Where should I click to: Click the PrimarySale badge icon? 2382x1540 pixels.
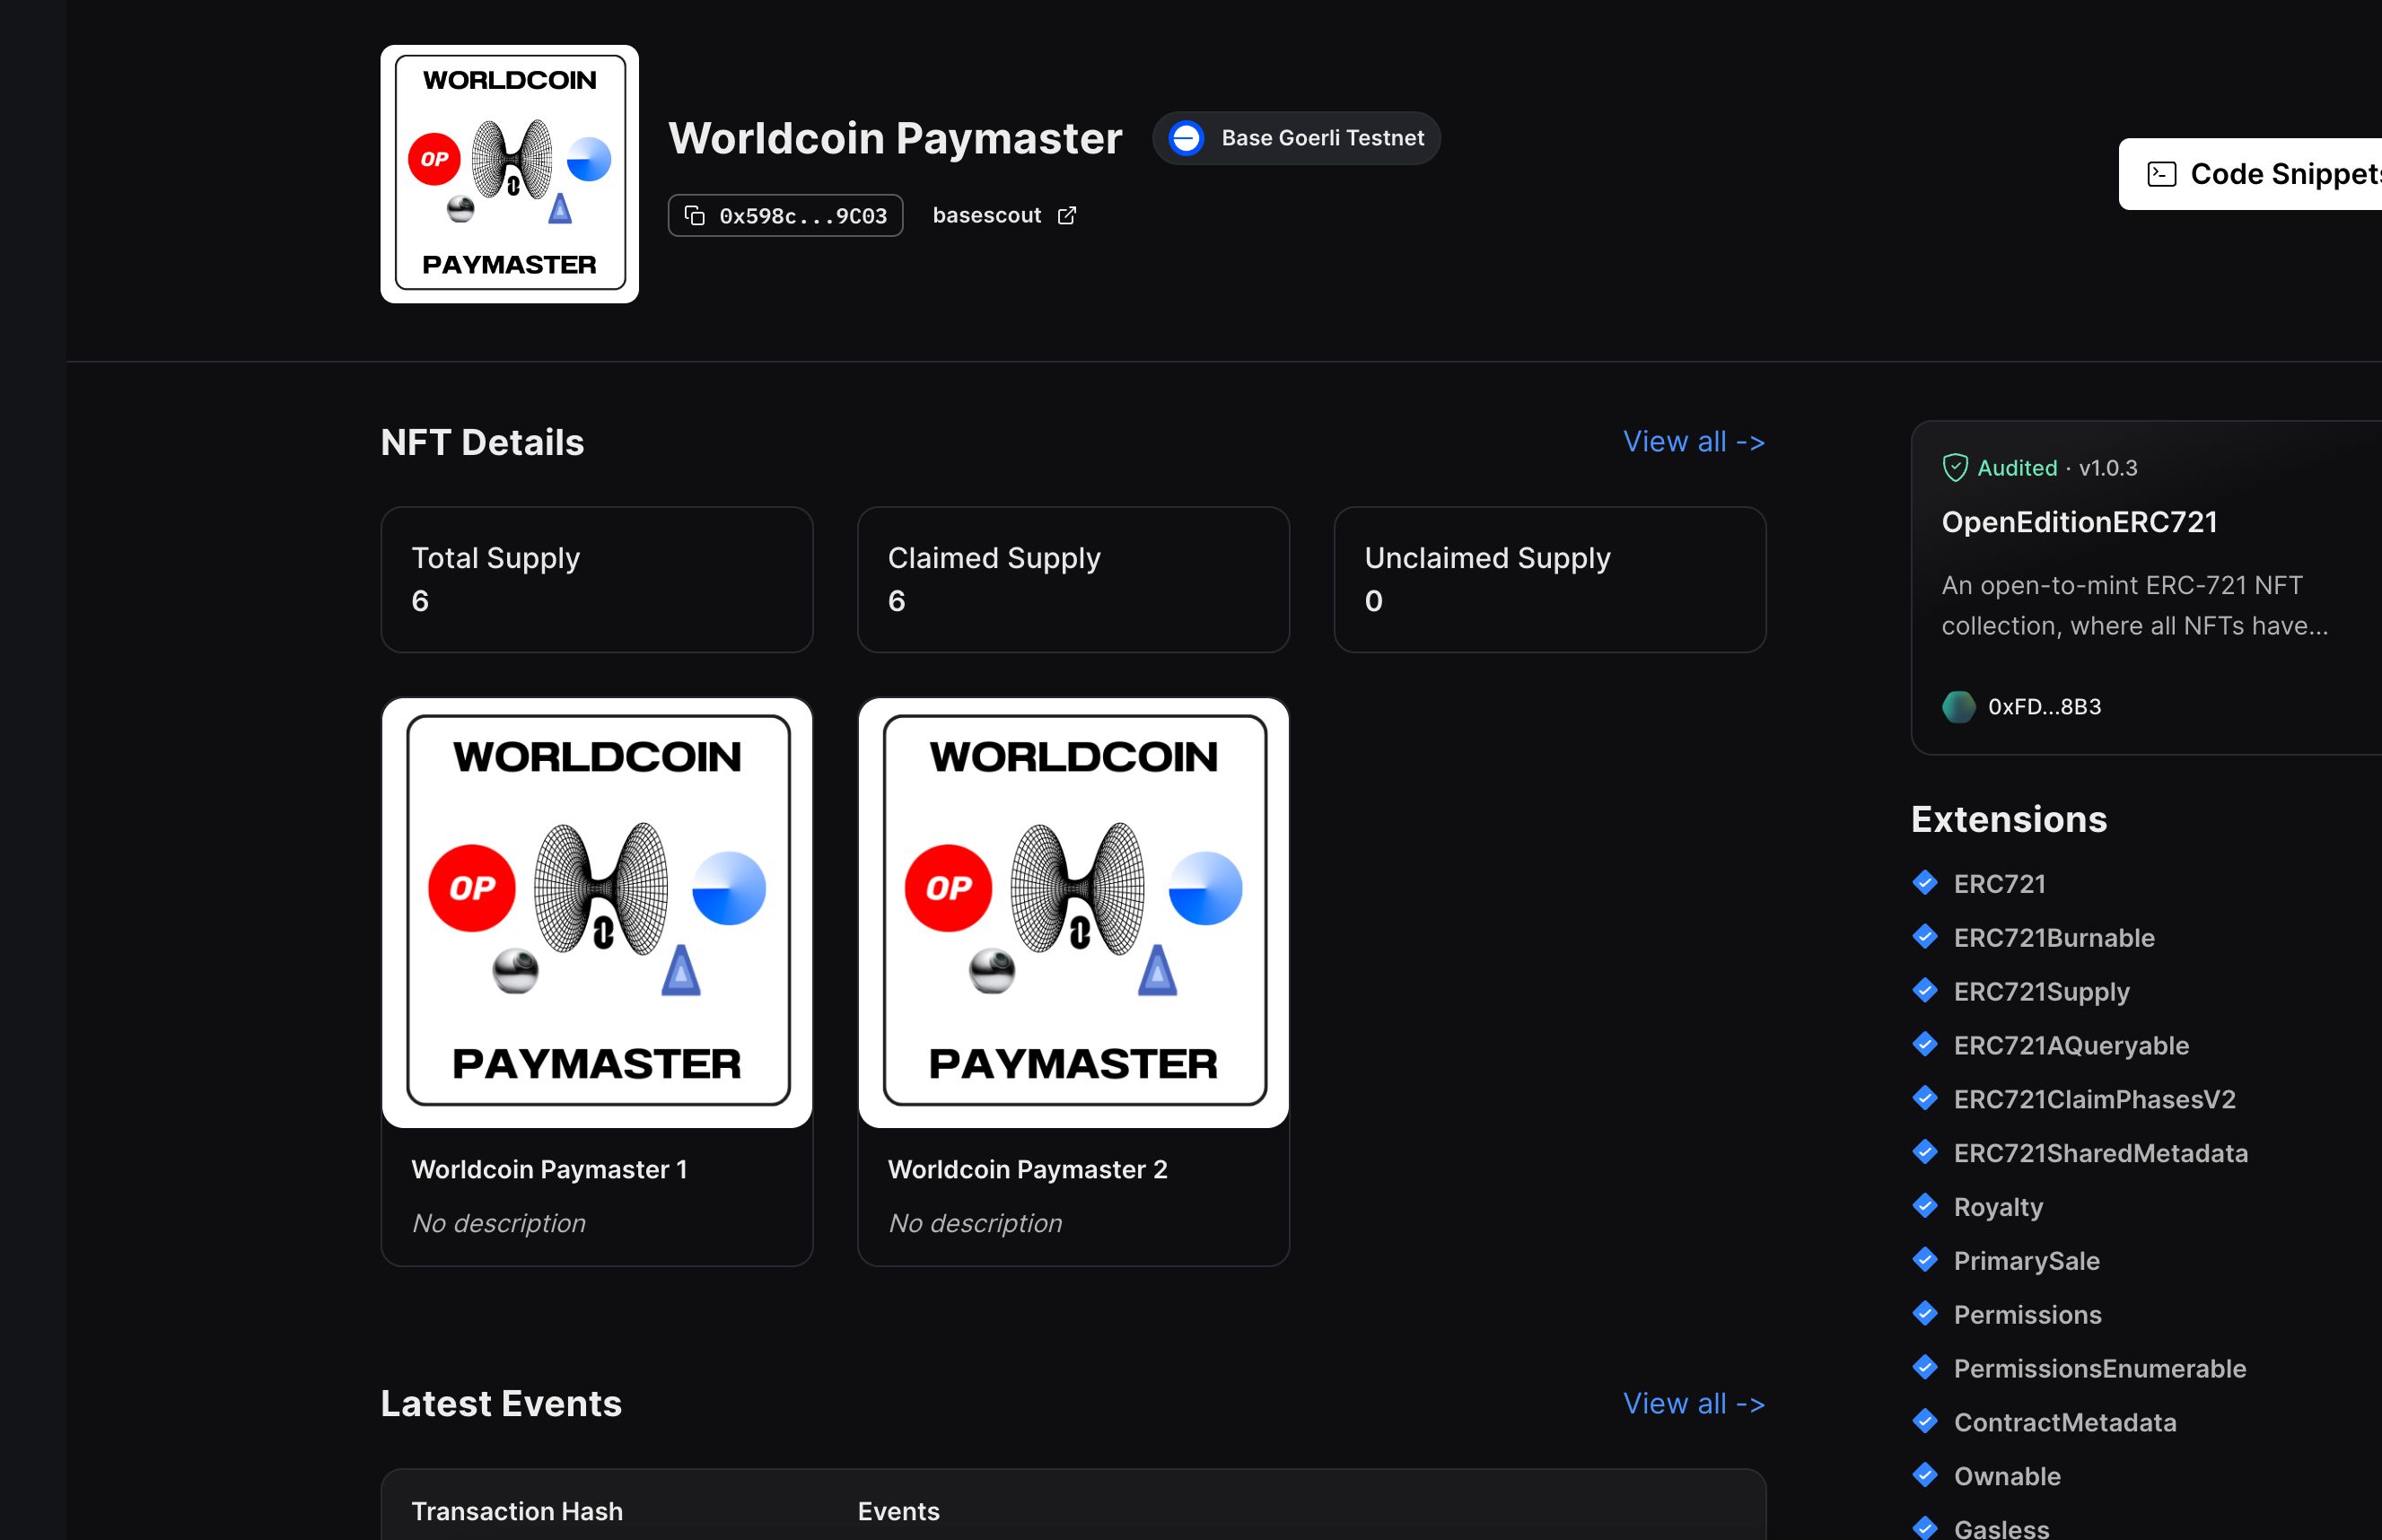pos(1925,1260)
